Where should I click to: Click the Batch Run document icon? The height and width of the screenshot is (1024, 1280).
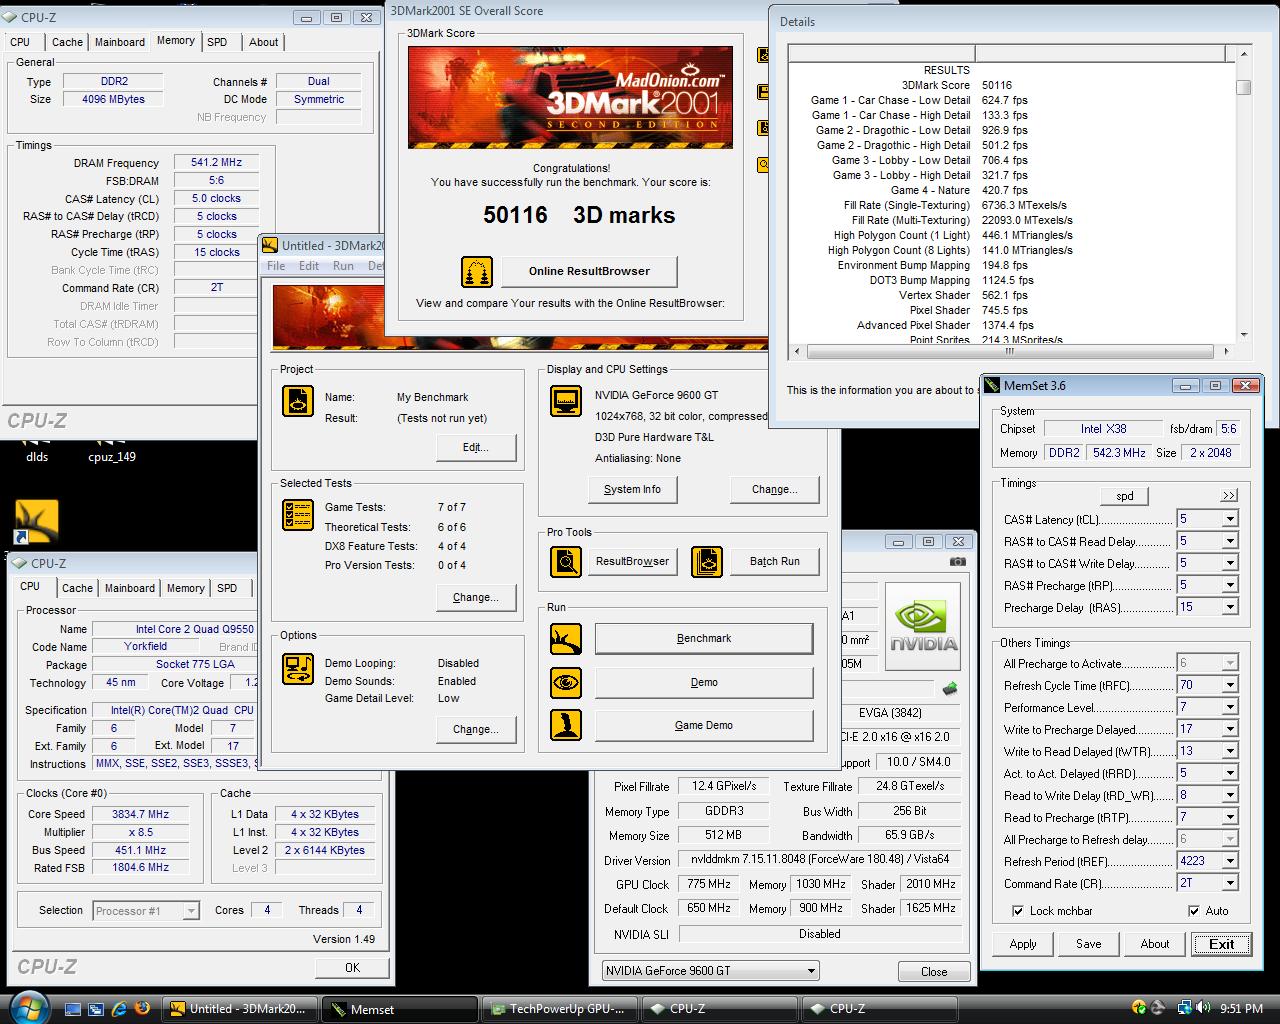click(x=707, y=561)
